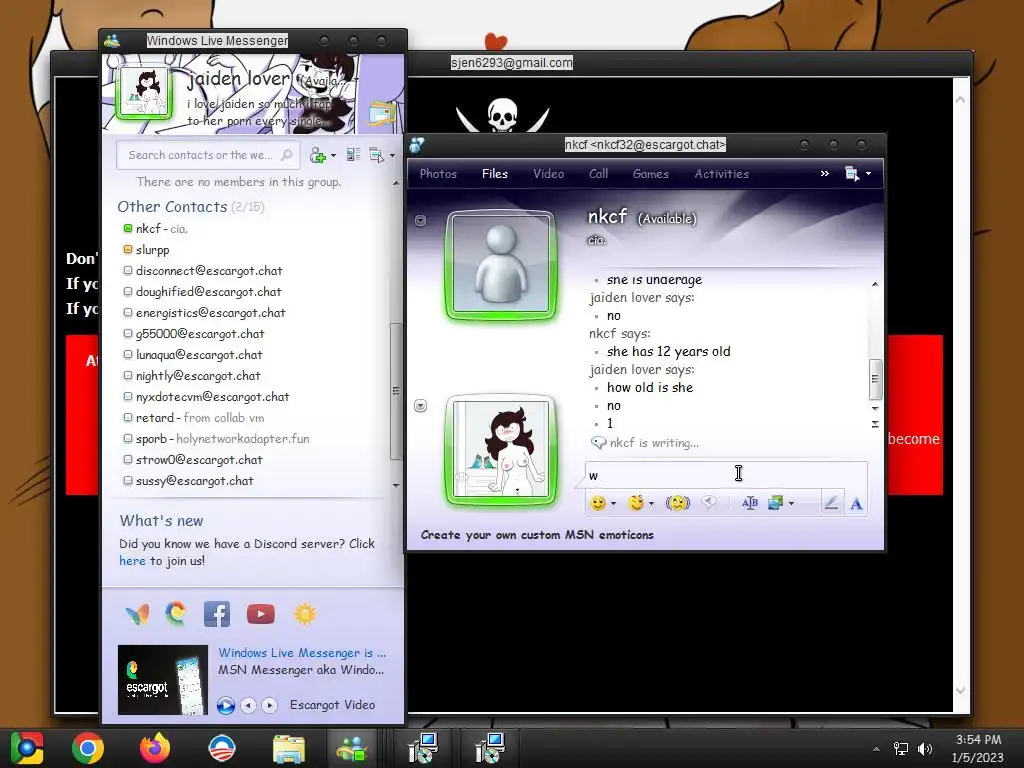Select sporb contact row

pos(216,438)
